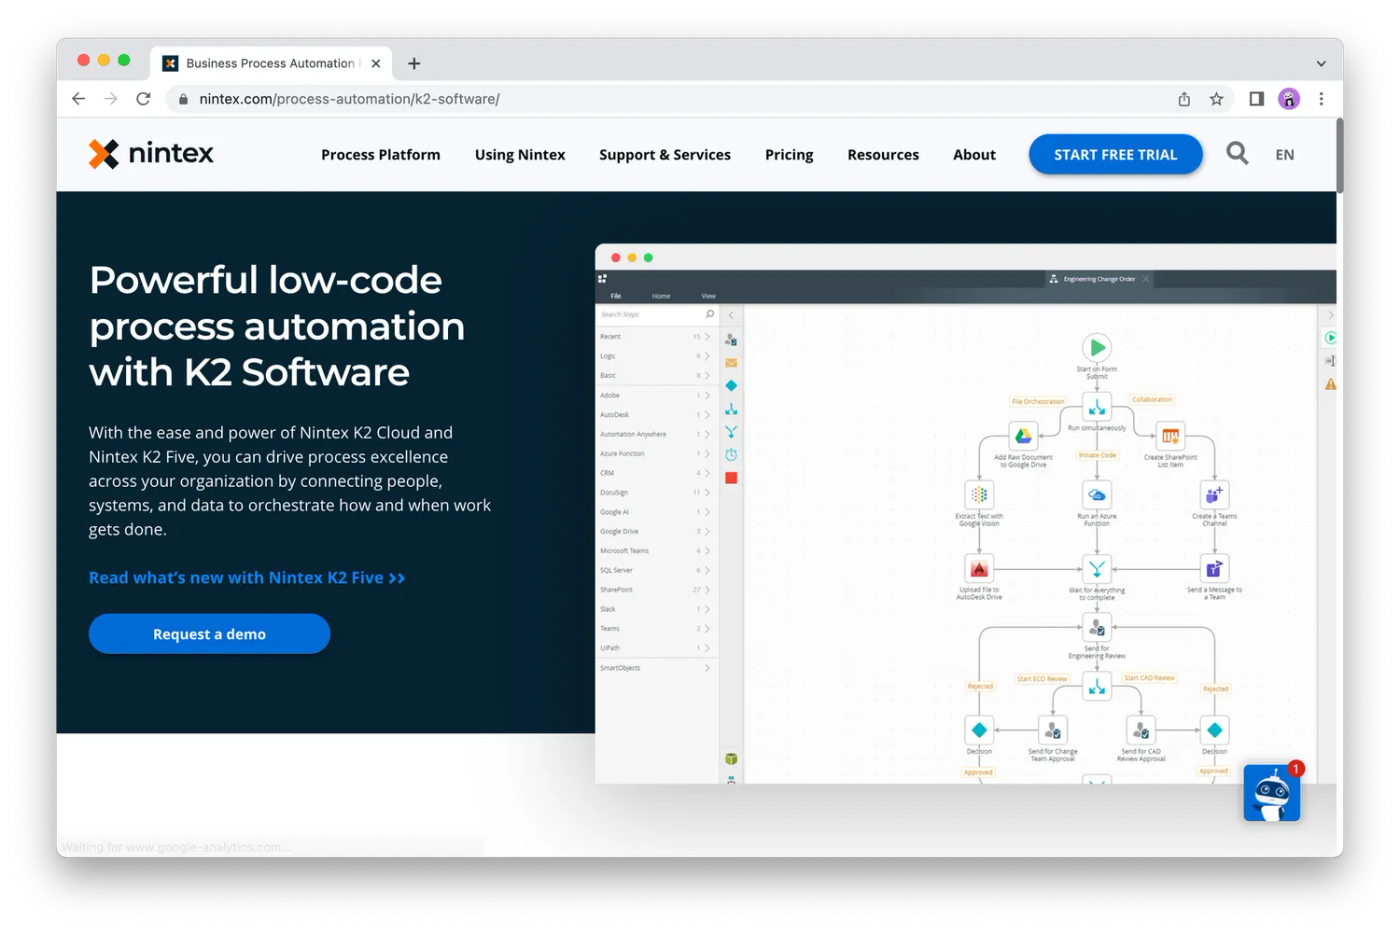Click the browser share icon
Screen dimensions: 1400x932
click(1184, 99)
